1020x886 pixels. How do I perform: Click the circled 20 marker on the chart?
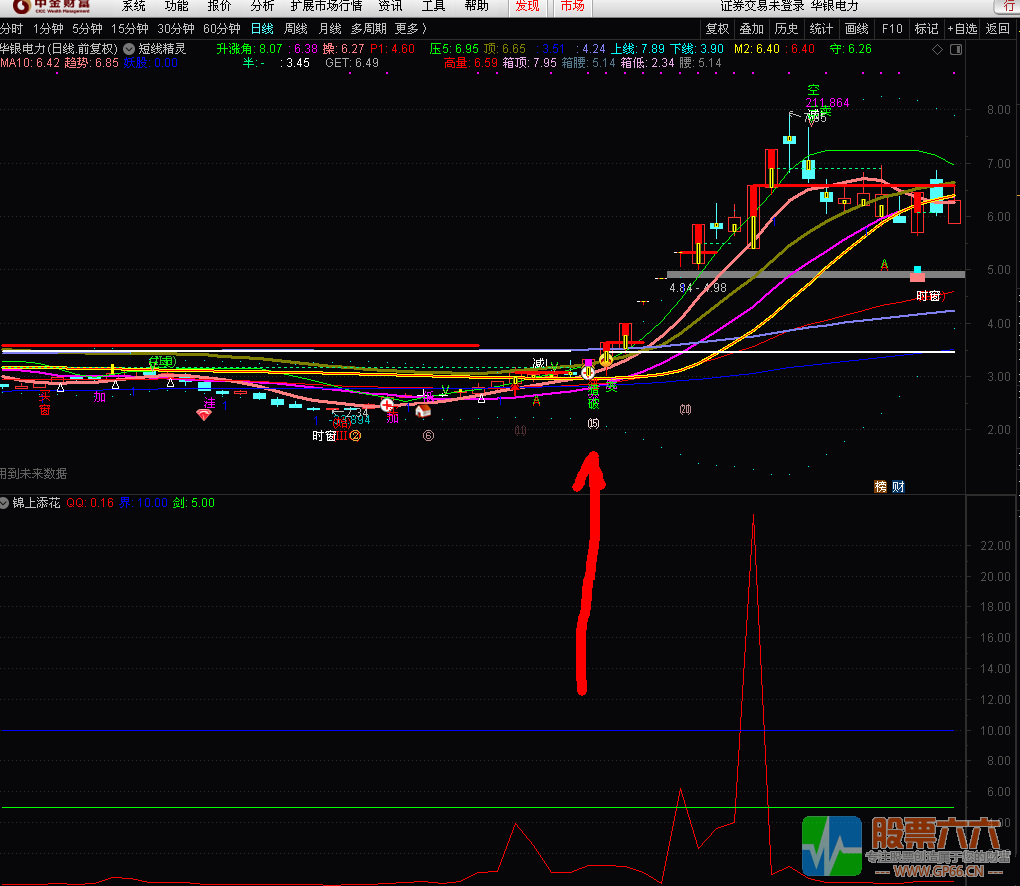tap(685, 409)
